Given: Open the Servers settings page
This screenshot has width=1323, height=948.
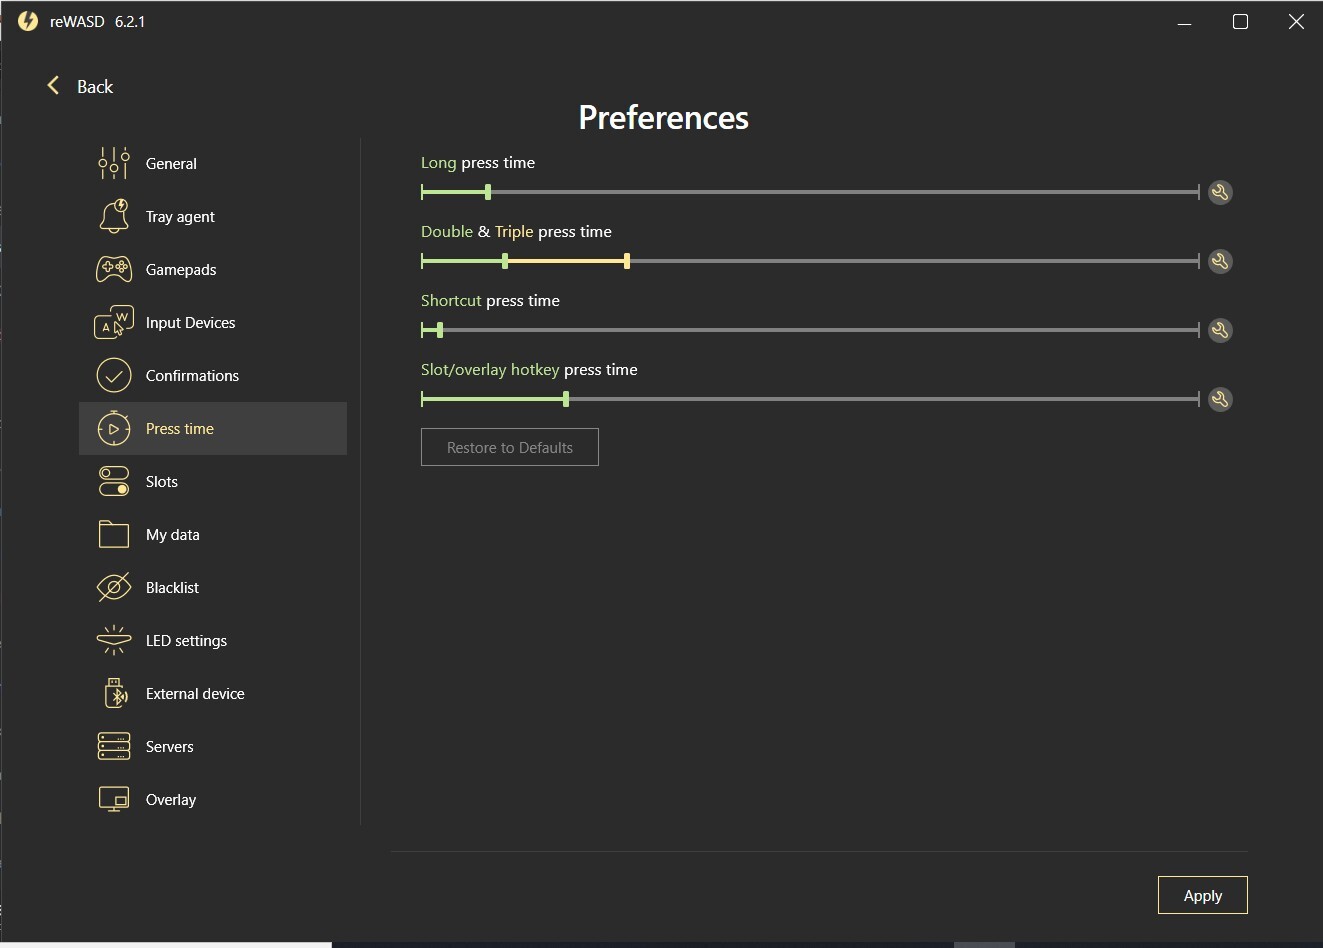Looking at the screenshot, I should tap(169, 746).
